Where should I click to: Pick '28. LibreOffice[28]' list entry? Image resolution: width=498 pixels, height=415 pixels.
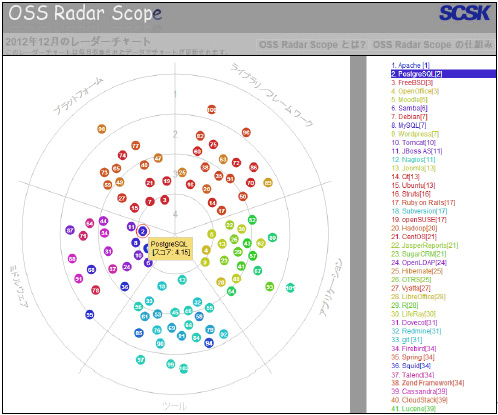coord(418,297)
